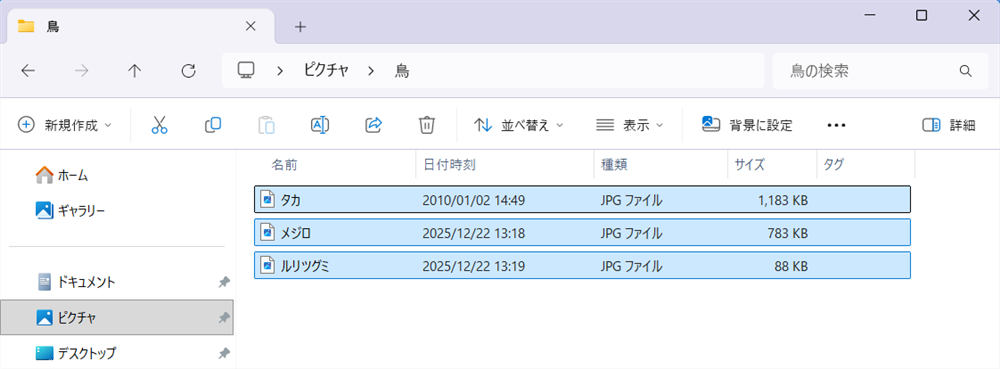The image size is (1000, 369).
Task: Click the 783 KB size cell
Action: 788,234
